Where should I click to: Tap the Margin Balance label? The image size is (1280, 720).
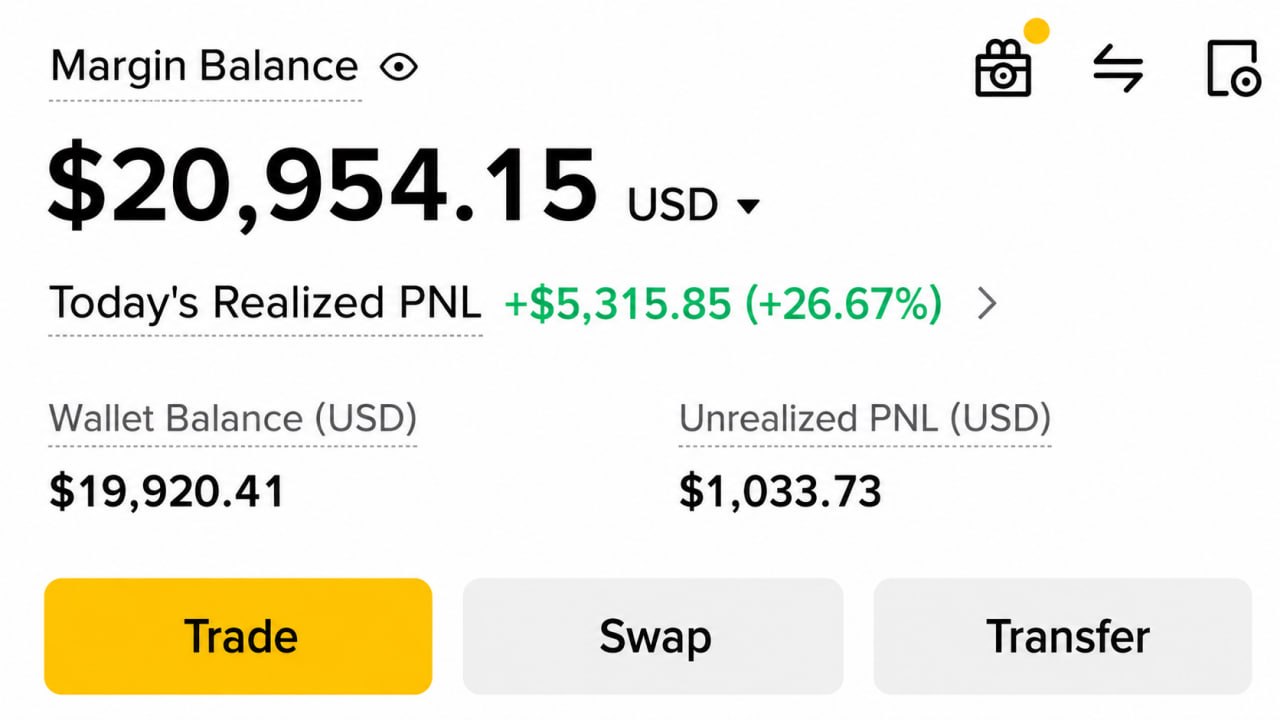click(x=204, y=67)
